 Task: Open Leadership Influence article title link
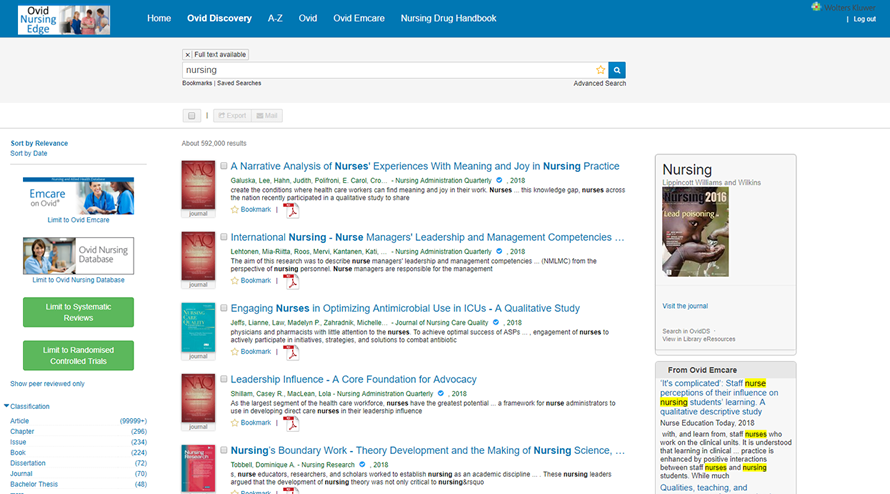coord(354,379)
